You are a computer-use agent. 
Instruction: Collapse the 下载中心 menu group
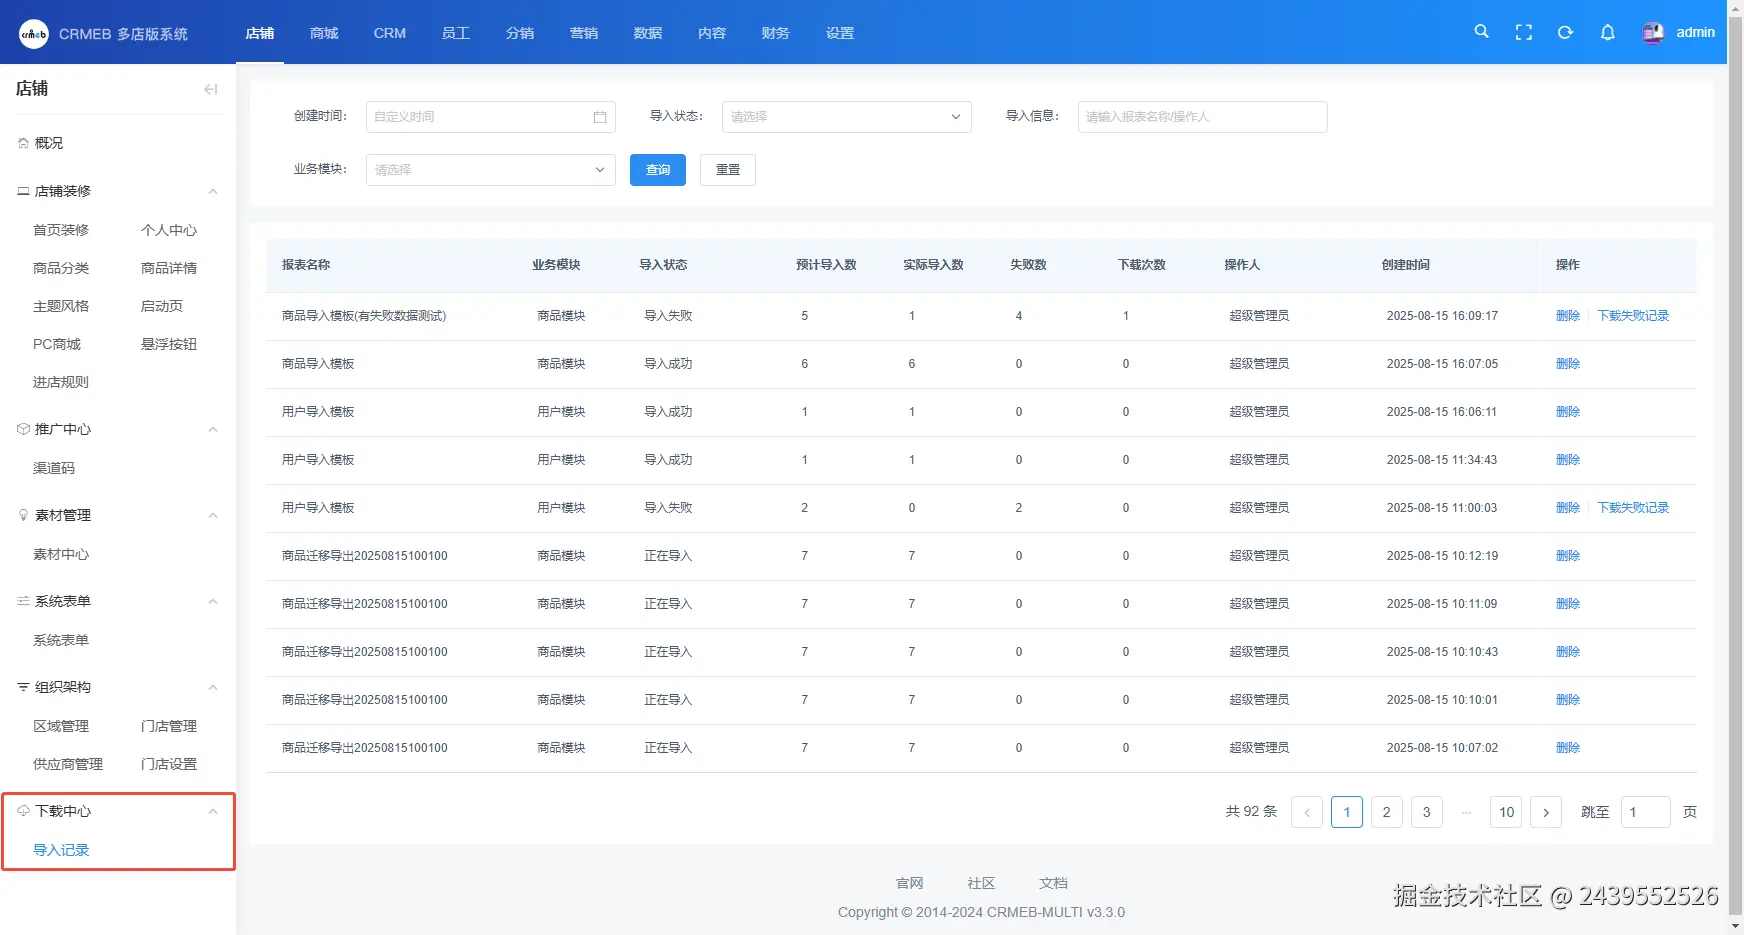(x=212, y=811)
